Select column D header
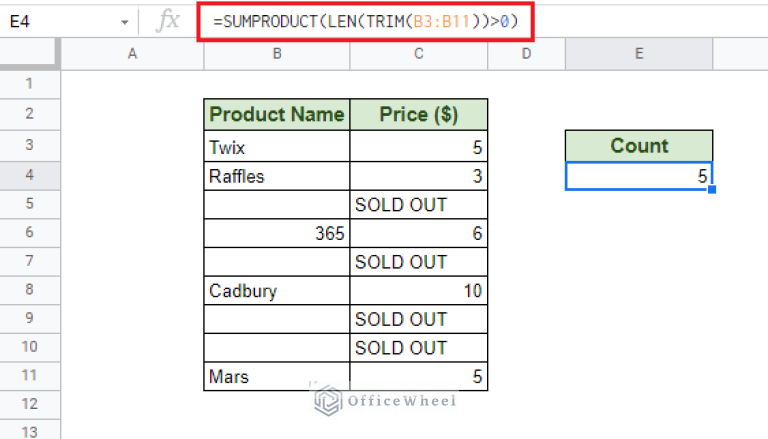Image resolution: width=768 pixels, height=439 pixels. click(x=526, y=54)
